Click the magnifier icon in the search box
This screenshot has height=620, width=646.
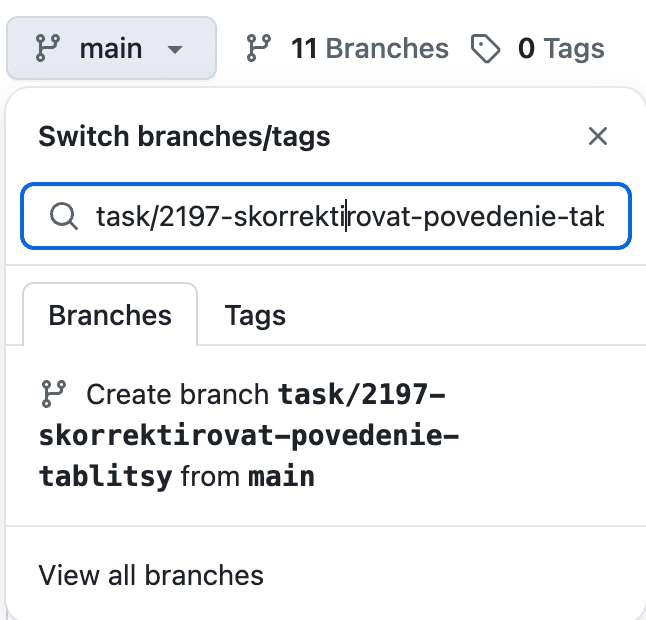click(63, 216)
